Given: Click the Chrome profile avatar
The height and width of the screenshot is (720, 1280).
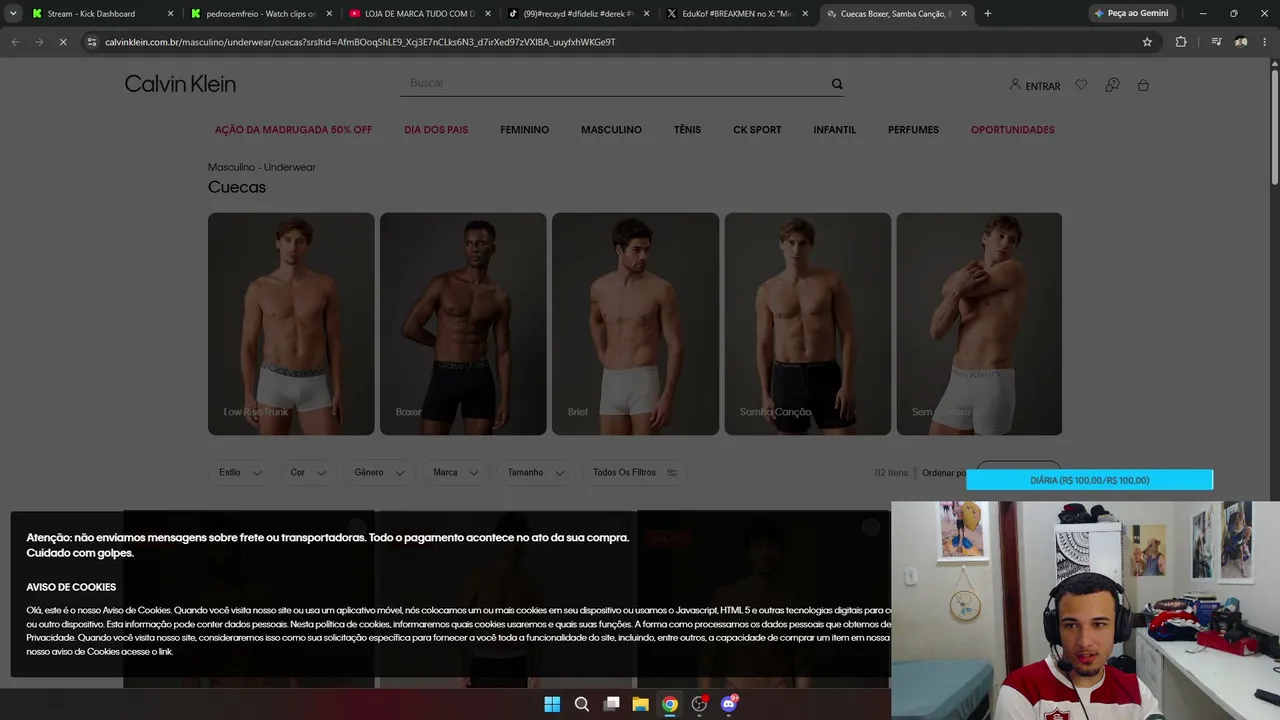Looking at the screenshot, I should 1241,42.
